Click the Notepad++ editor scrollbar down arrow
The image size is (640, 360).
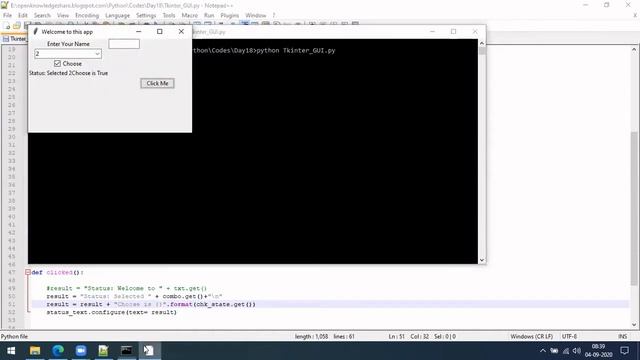tap(634, 324)
